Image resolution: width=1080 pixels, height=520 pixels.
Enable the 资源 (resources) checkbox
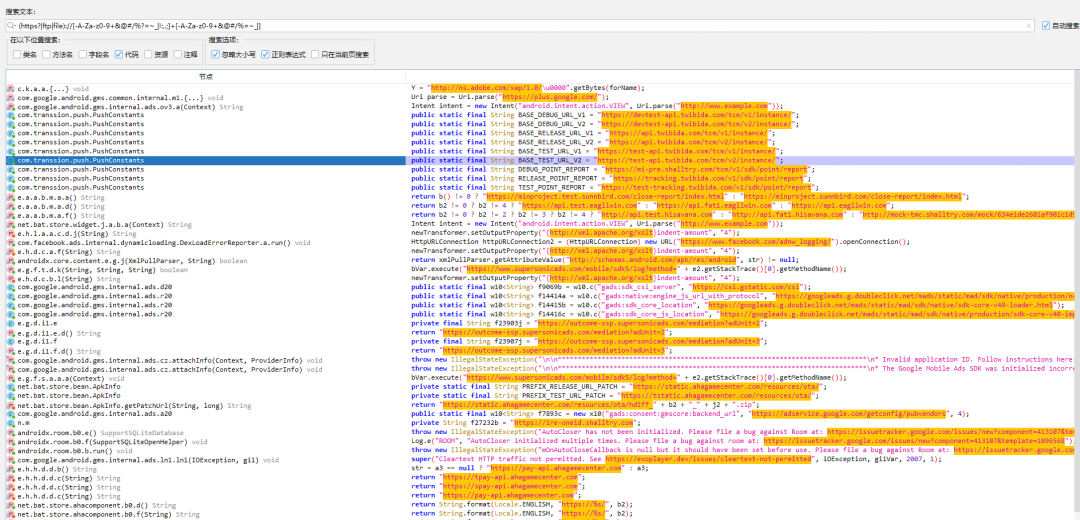pyautogui.click(x=149, y=54)
